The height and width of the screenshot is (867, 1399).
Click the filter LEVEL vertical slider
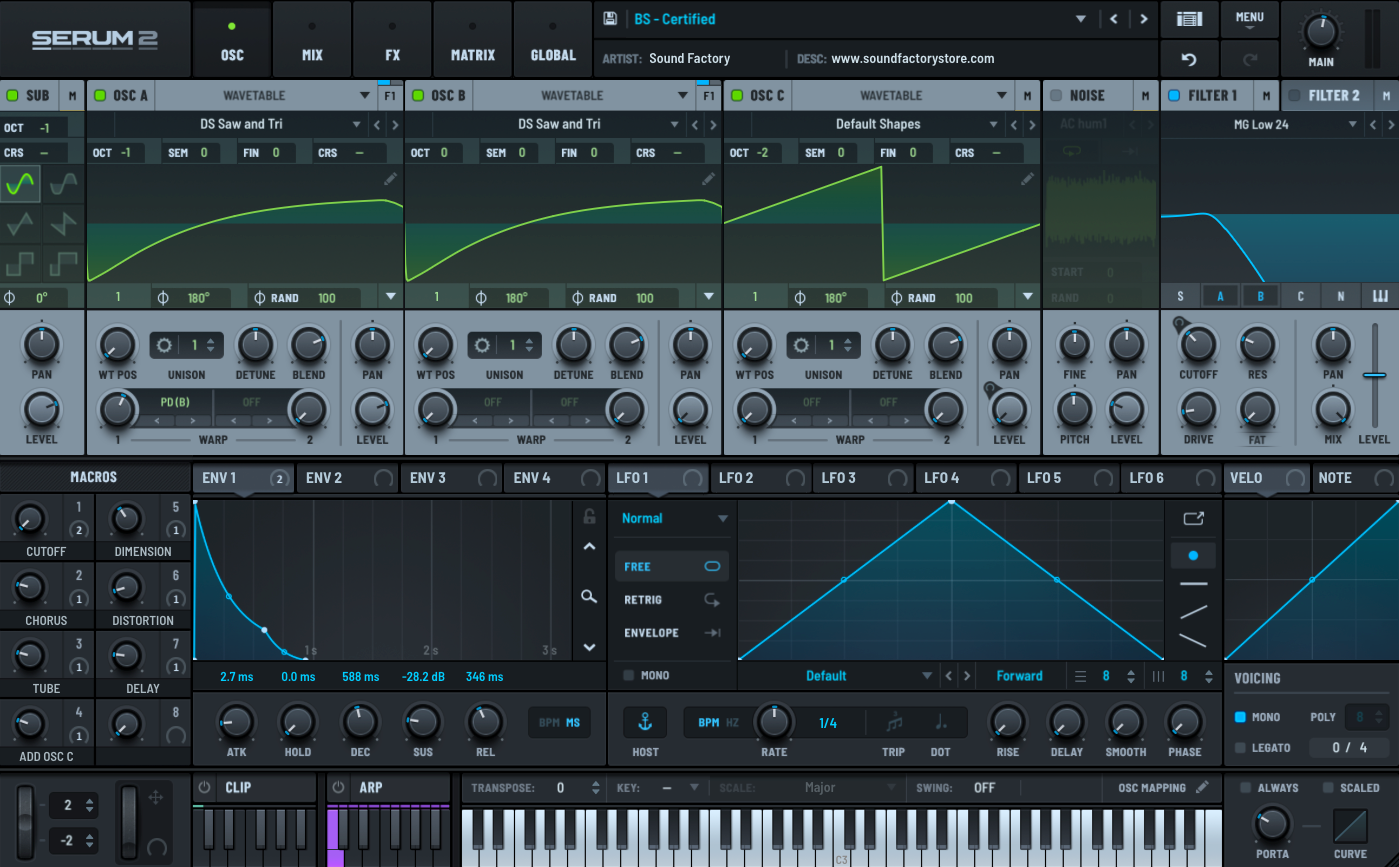(x=1374, y=375)
